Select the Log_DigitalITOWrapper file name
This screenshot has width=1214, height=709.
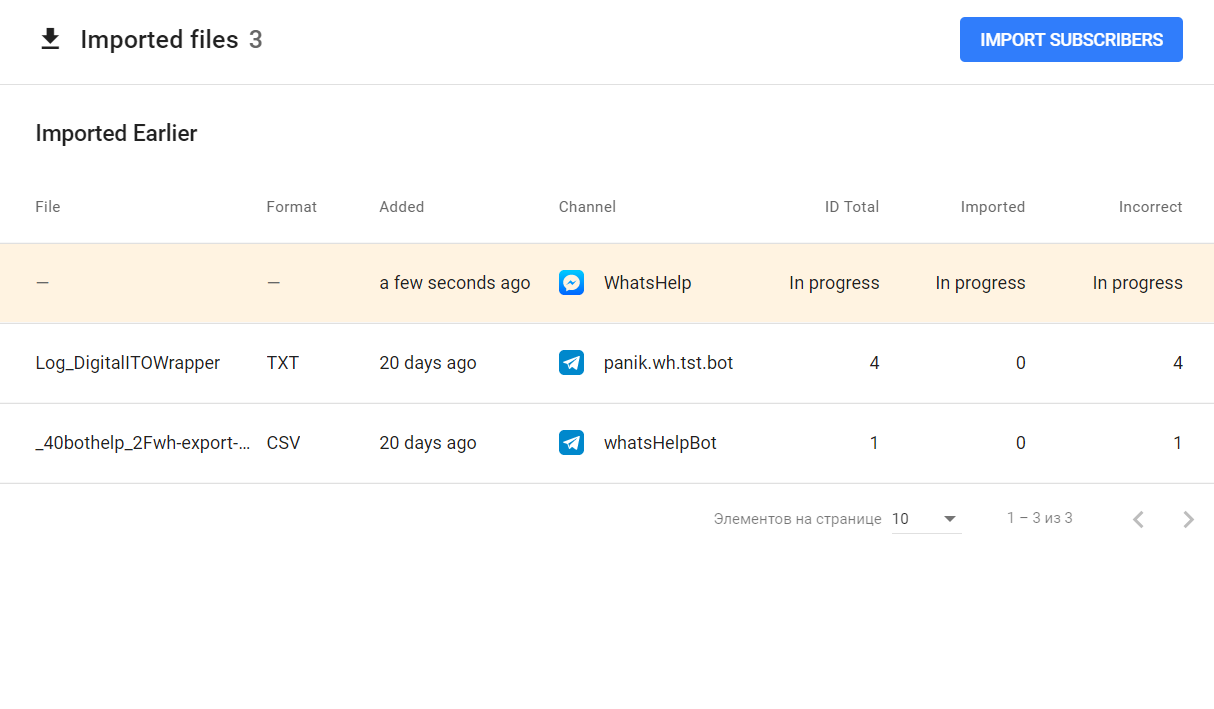point(128,363)
